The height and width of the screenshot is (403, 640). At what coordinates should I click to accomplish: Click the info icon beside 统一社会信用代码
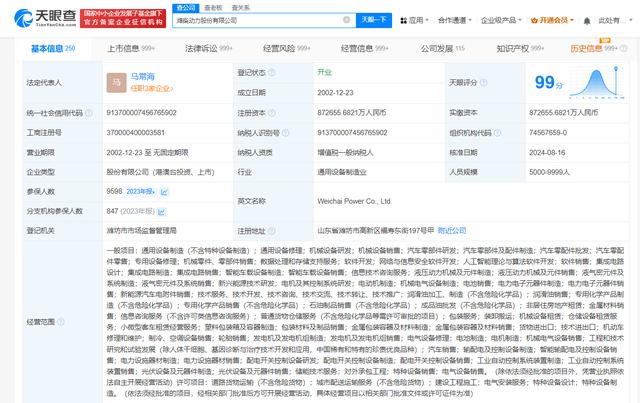click(x=89, y=113)
